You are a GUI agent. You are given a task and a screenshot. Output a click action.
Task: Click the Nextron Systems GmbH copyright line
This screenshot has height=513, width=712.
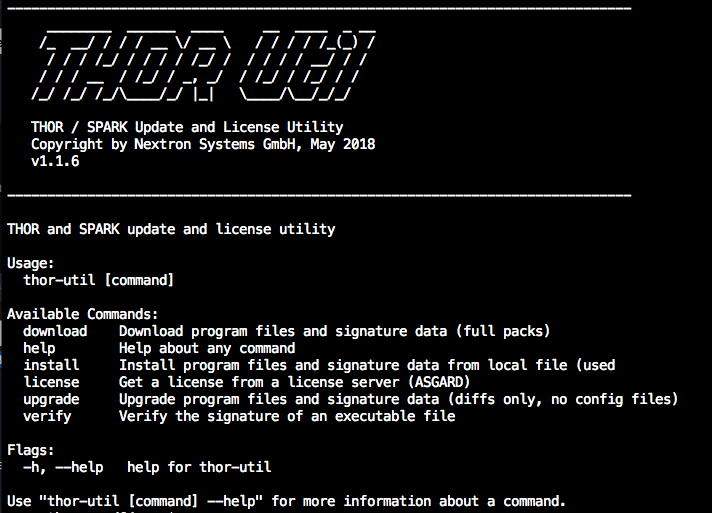[203, 144]
